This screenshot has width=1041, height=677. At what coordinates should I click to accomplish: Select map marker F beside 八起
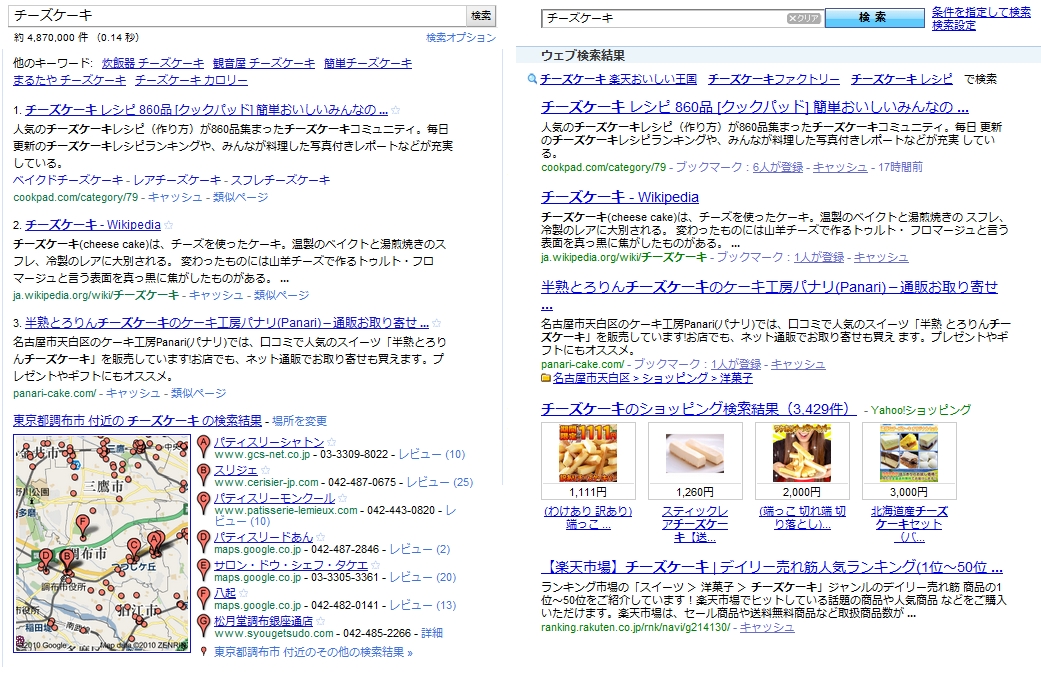coord(204,597)
